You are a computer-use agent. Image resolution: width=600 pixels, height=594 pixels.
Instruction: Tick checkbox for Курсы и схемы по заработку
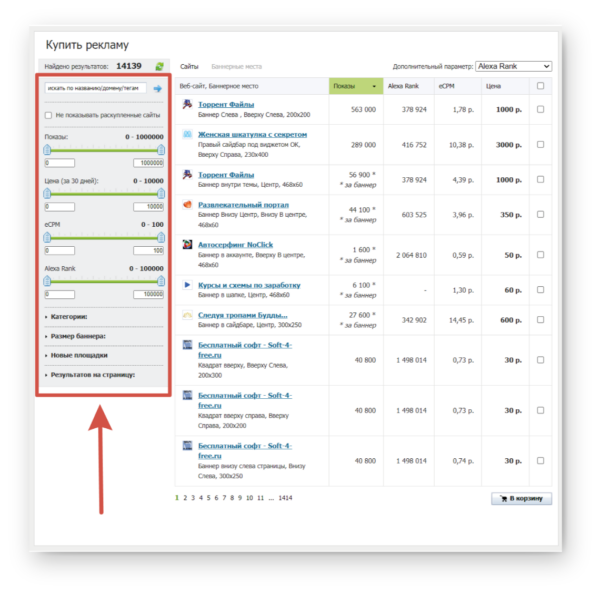point(540,290)
